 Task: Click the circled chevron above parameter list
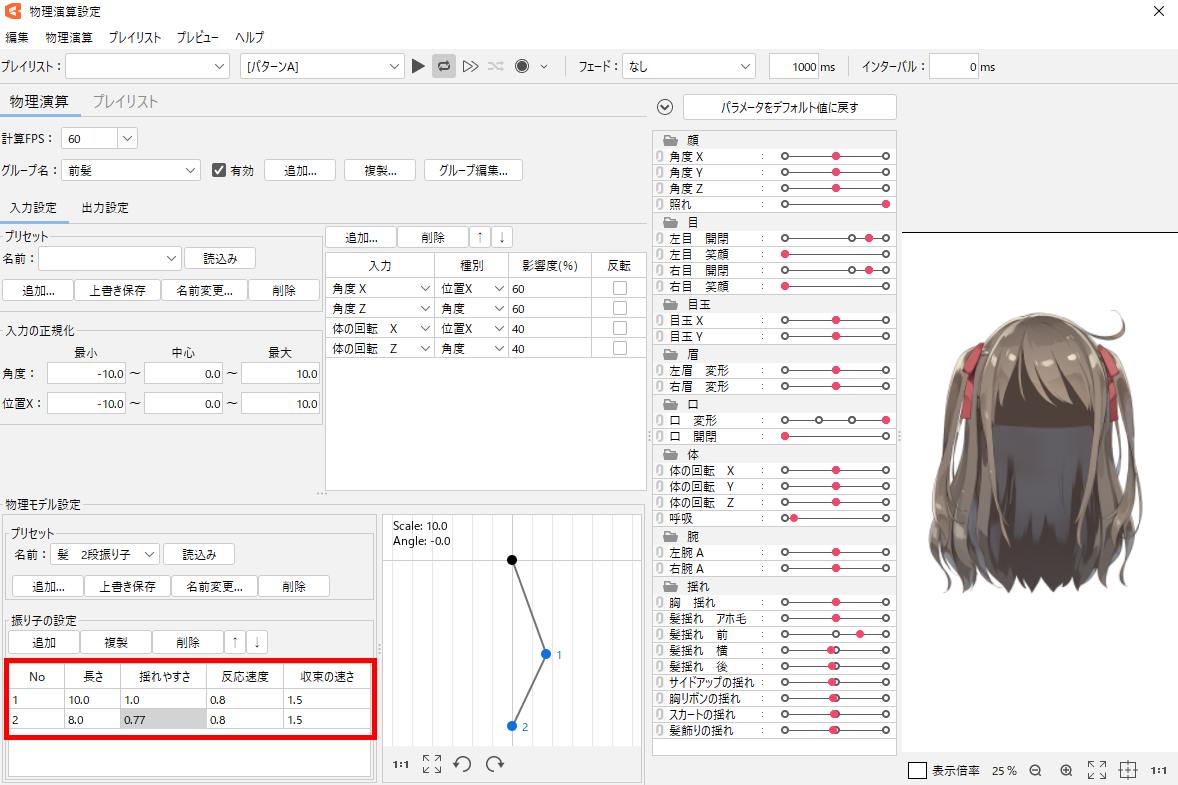[x=665, y=107]
